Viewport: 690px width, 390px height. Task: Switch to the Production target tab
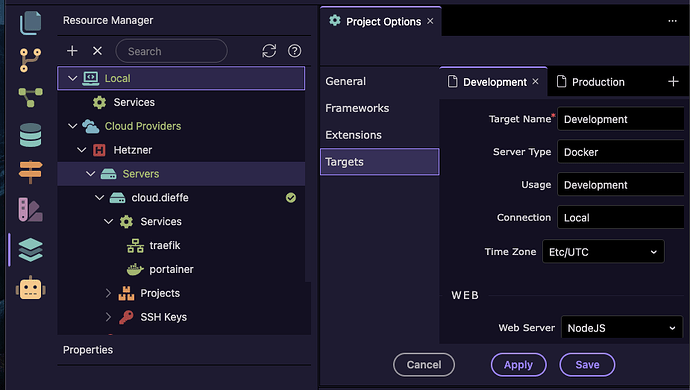coord(591,82)
